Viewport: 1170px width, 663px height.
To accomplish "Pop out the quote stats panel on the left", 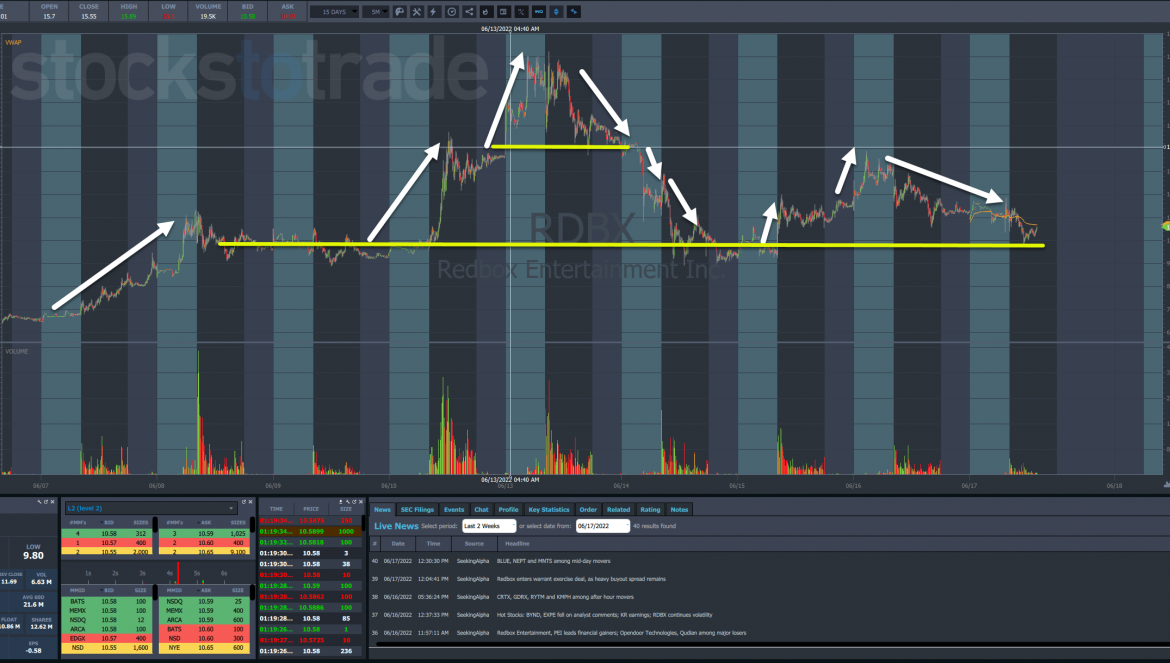I will click(x=46, y=502).
